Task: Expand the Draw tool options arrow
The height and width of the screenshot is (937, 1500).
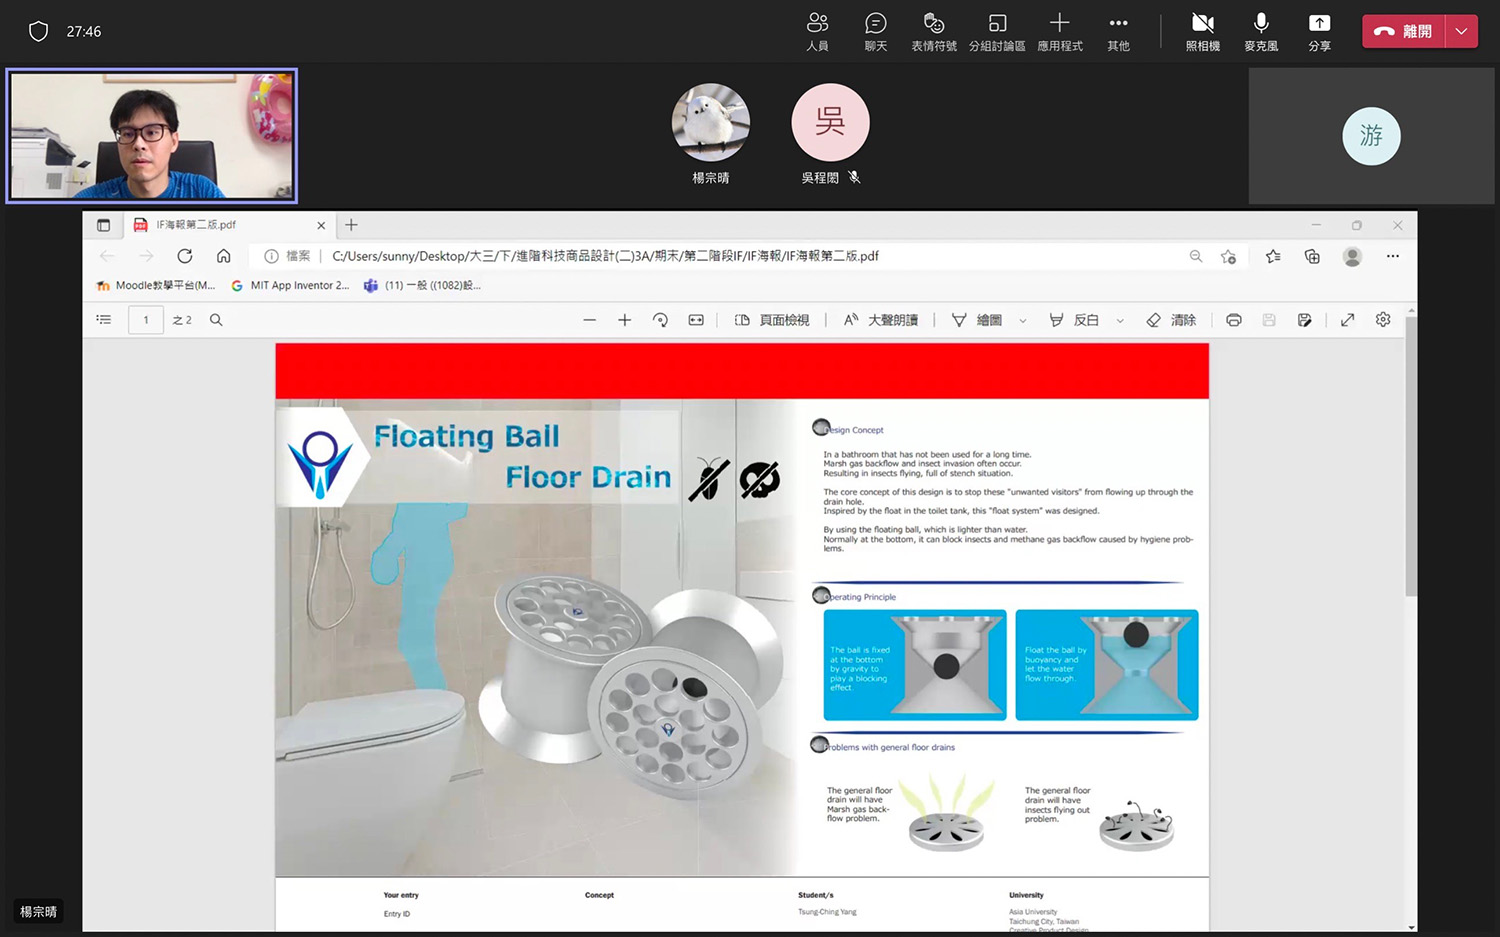Action: pyautogui.click(x=1023, y=321)
